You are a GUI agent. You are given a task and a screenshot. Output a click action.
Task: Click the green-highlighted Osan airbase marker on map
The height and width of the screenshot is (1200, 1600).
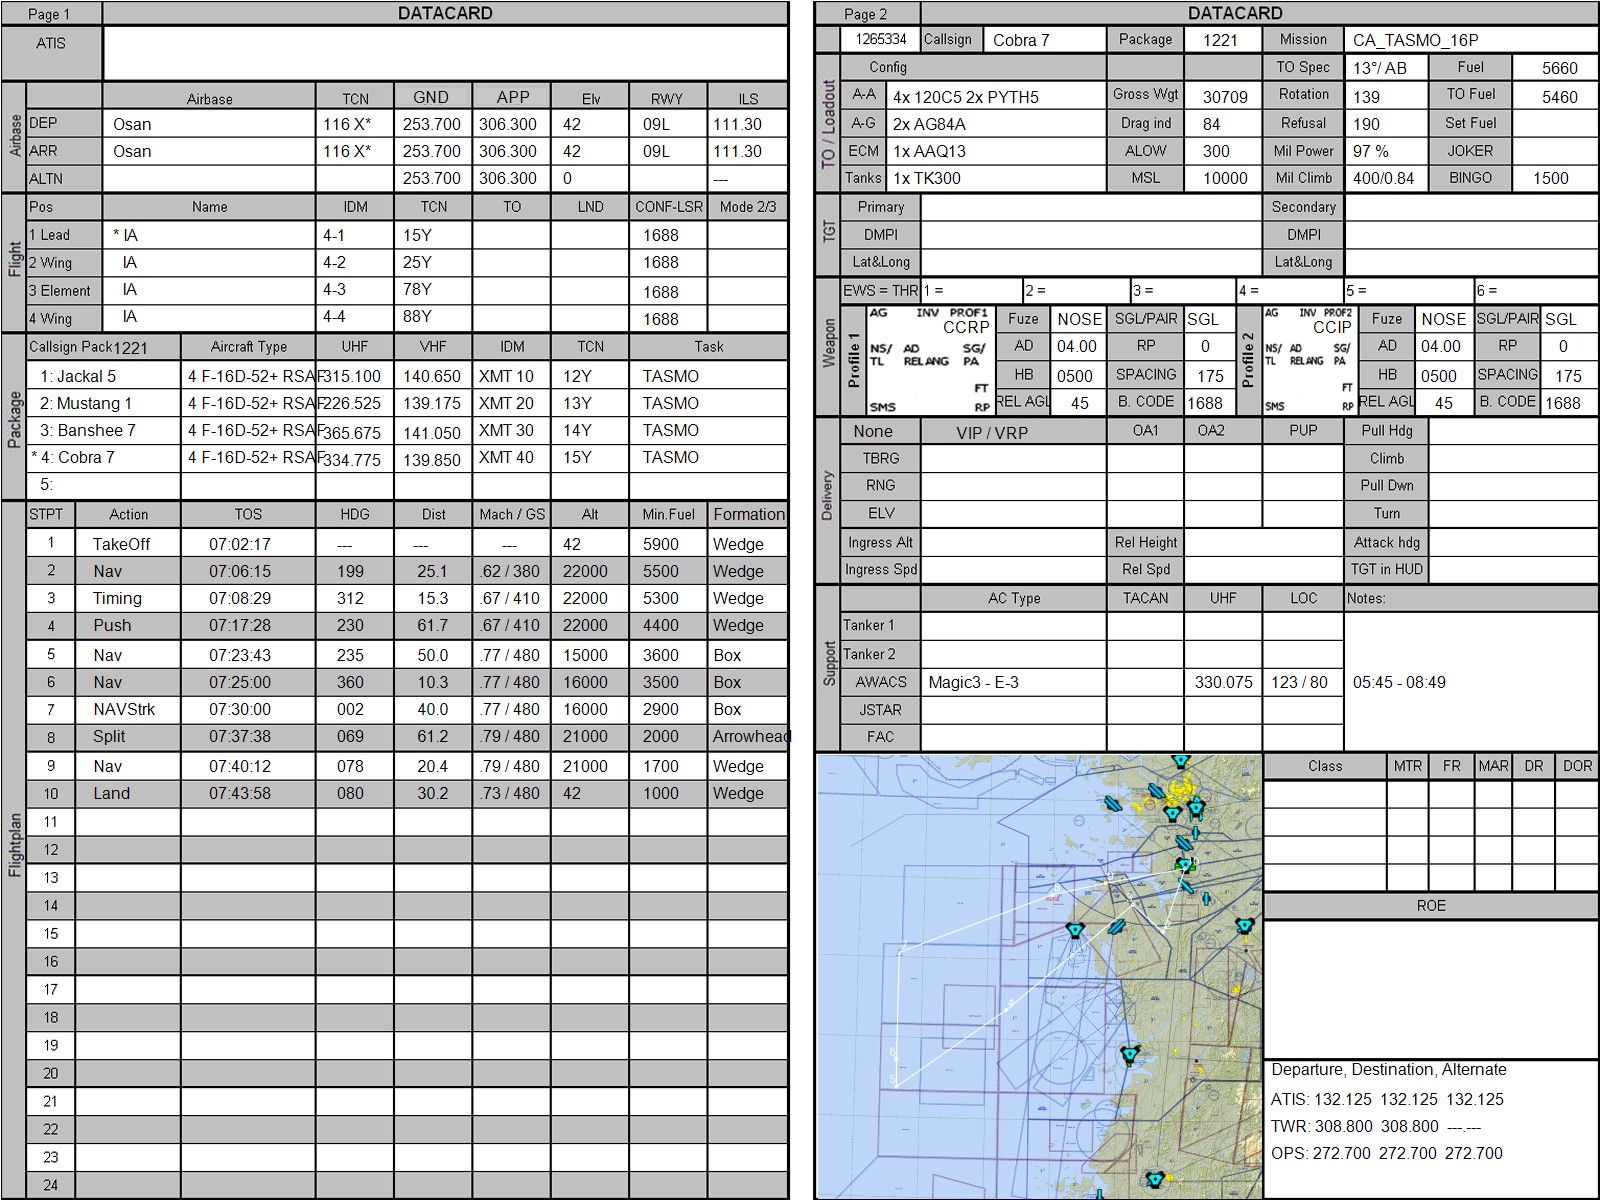(1186, 865)
